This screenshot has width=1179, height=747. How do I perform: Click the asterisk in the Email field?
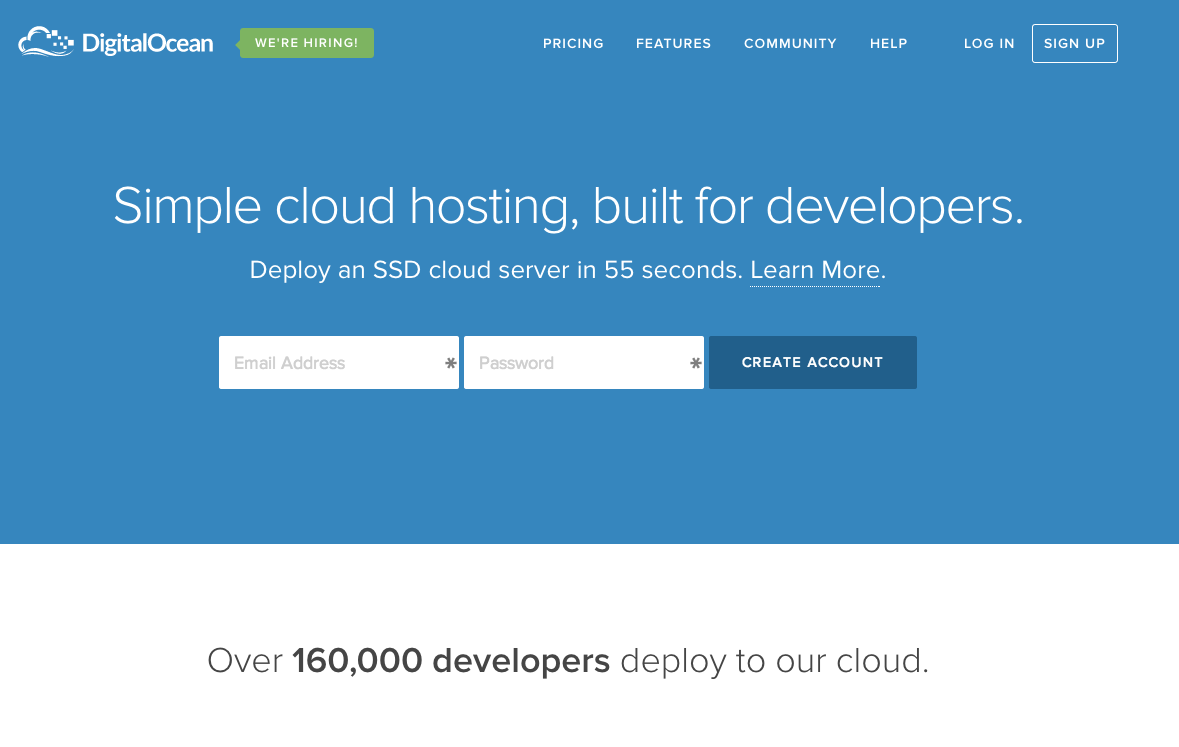pyautogui.click(x=451, y=364)
